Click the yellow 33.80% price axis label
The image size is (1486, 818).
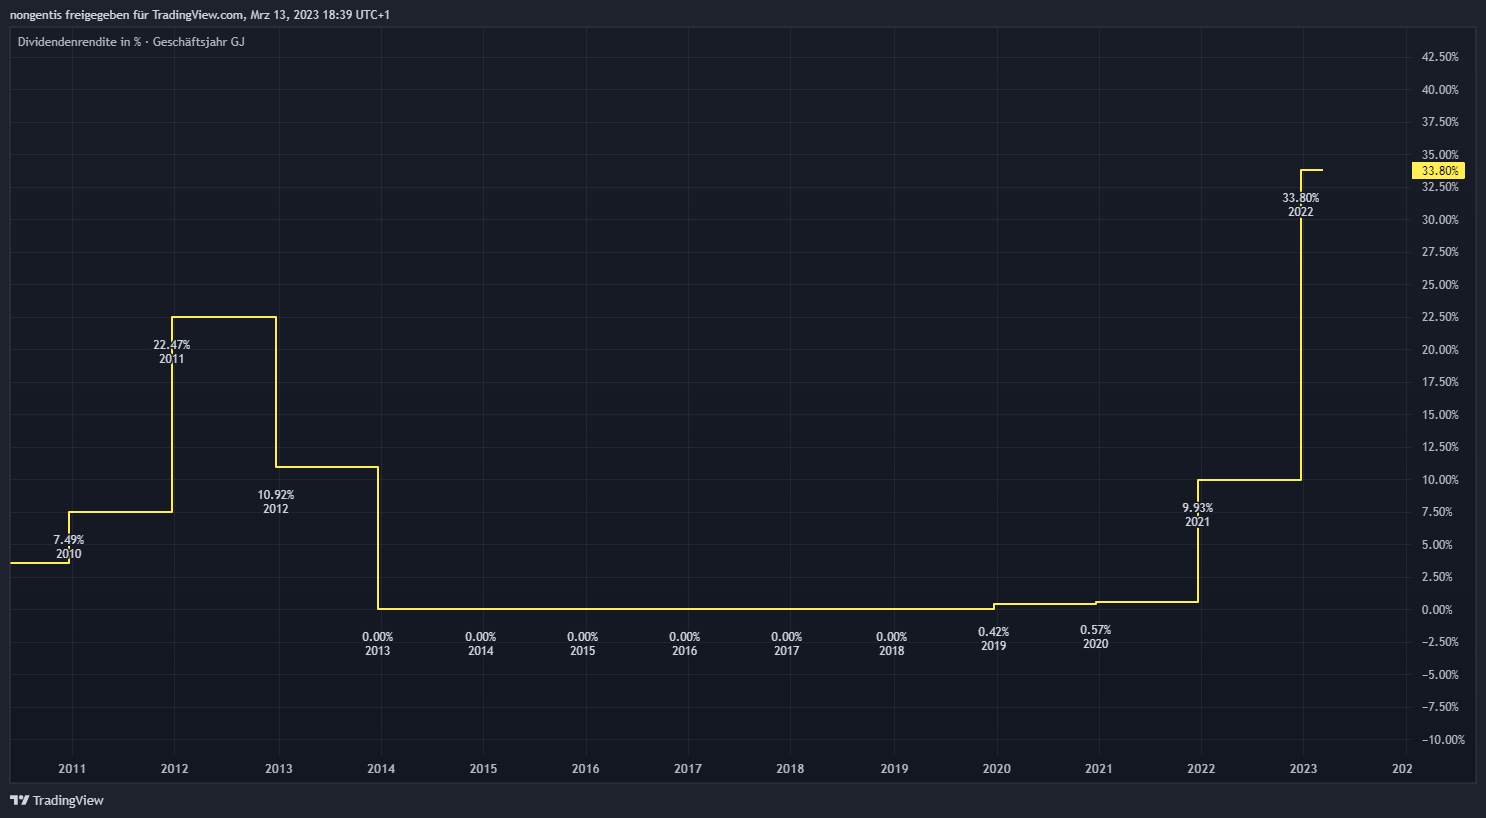(1438, 171)
